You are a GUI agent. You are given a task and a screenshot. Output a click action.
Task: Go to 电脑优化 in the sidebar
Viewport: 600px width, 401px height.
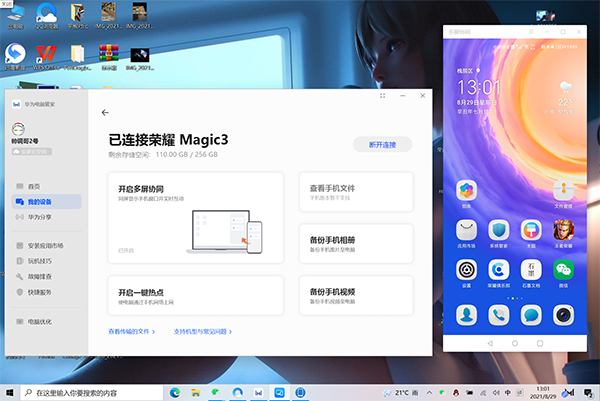coord(40,321)
